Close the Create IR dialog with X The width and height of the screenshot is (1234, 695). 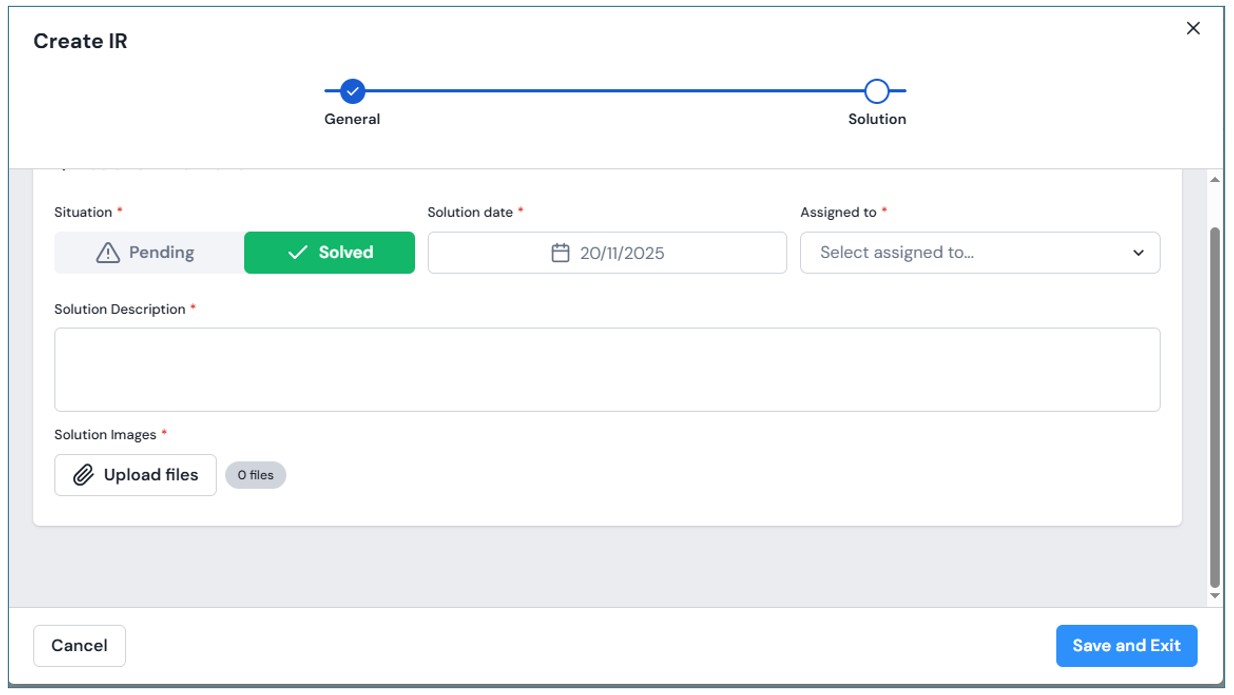click(x=1192, y=29)
